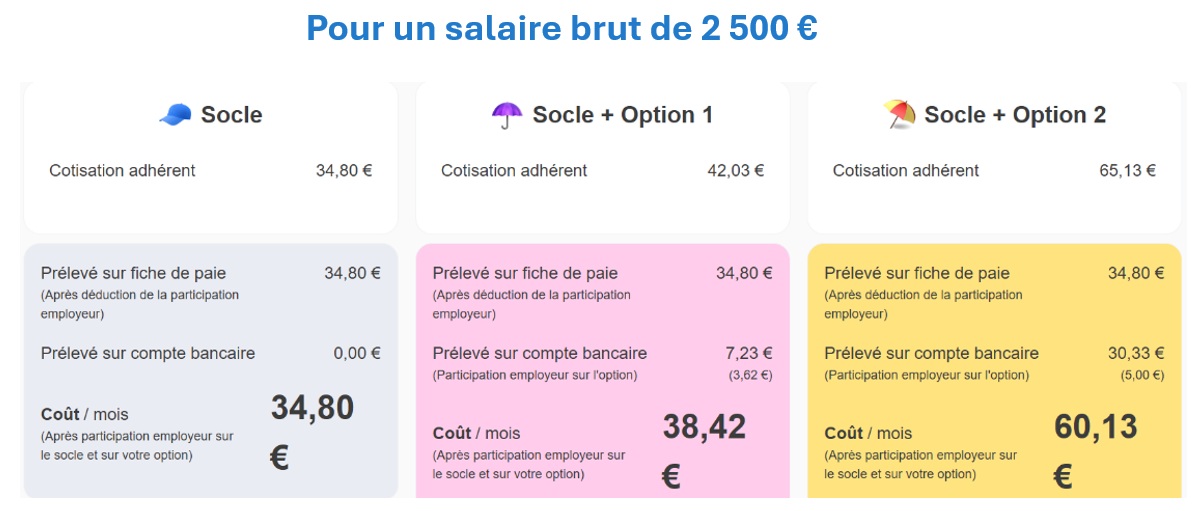1204x511 pixels.
Task: Click the 0,00 € bank debit amount
Action: pos(356,353)
